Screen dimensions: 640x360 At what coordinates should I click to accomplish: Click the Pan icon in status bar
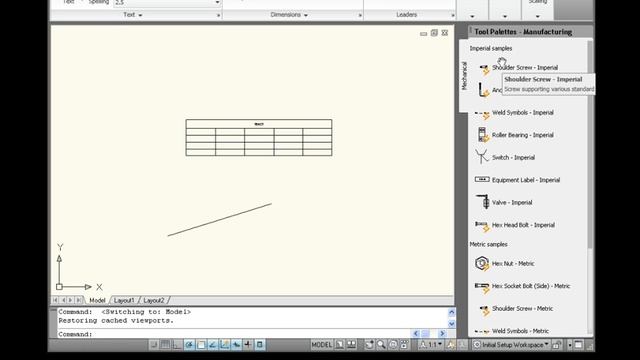coord(369,344)
